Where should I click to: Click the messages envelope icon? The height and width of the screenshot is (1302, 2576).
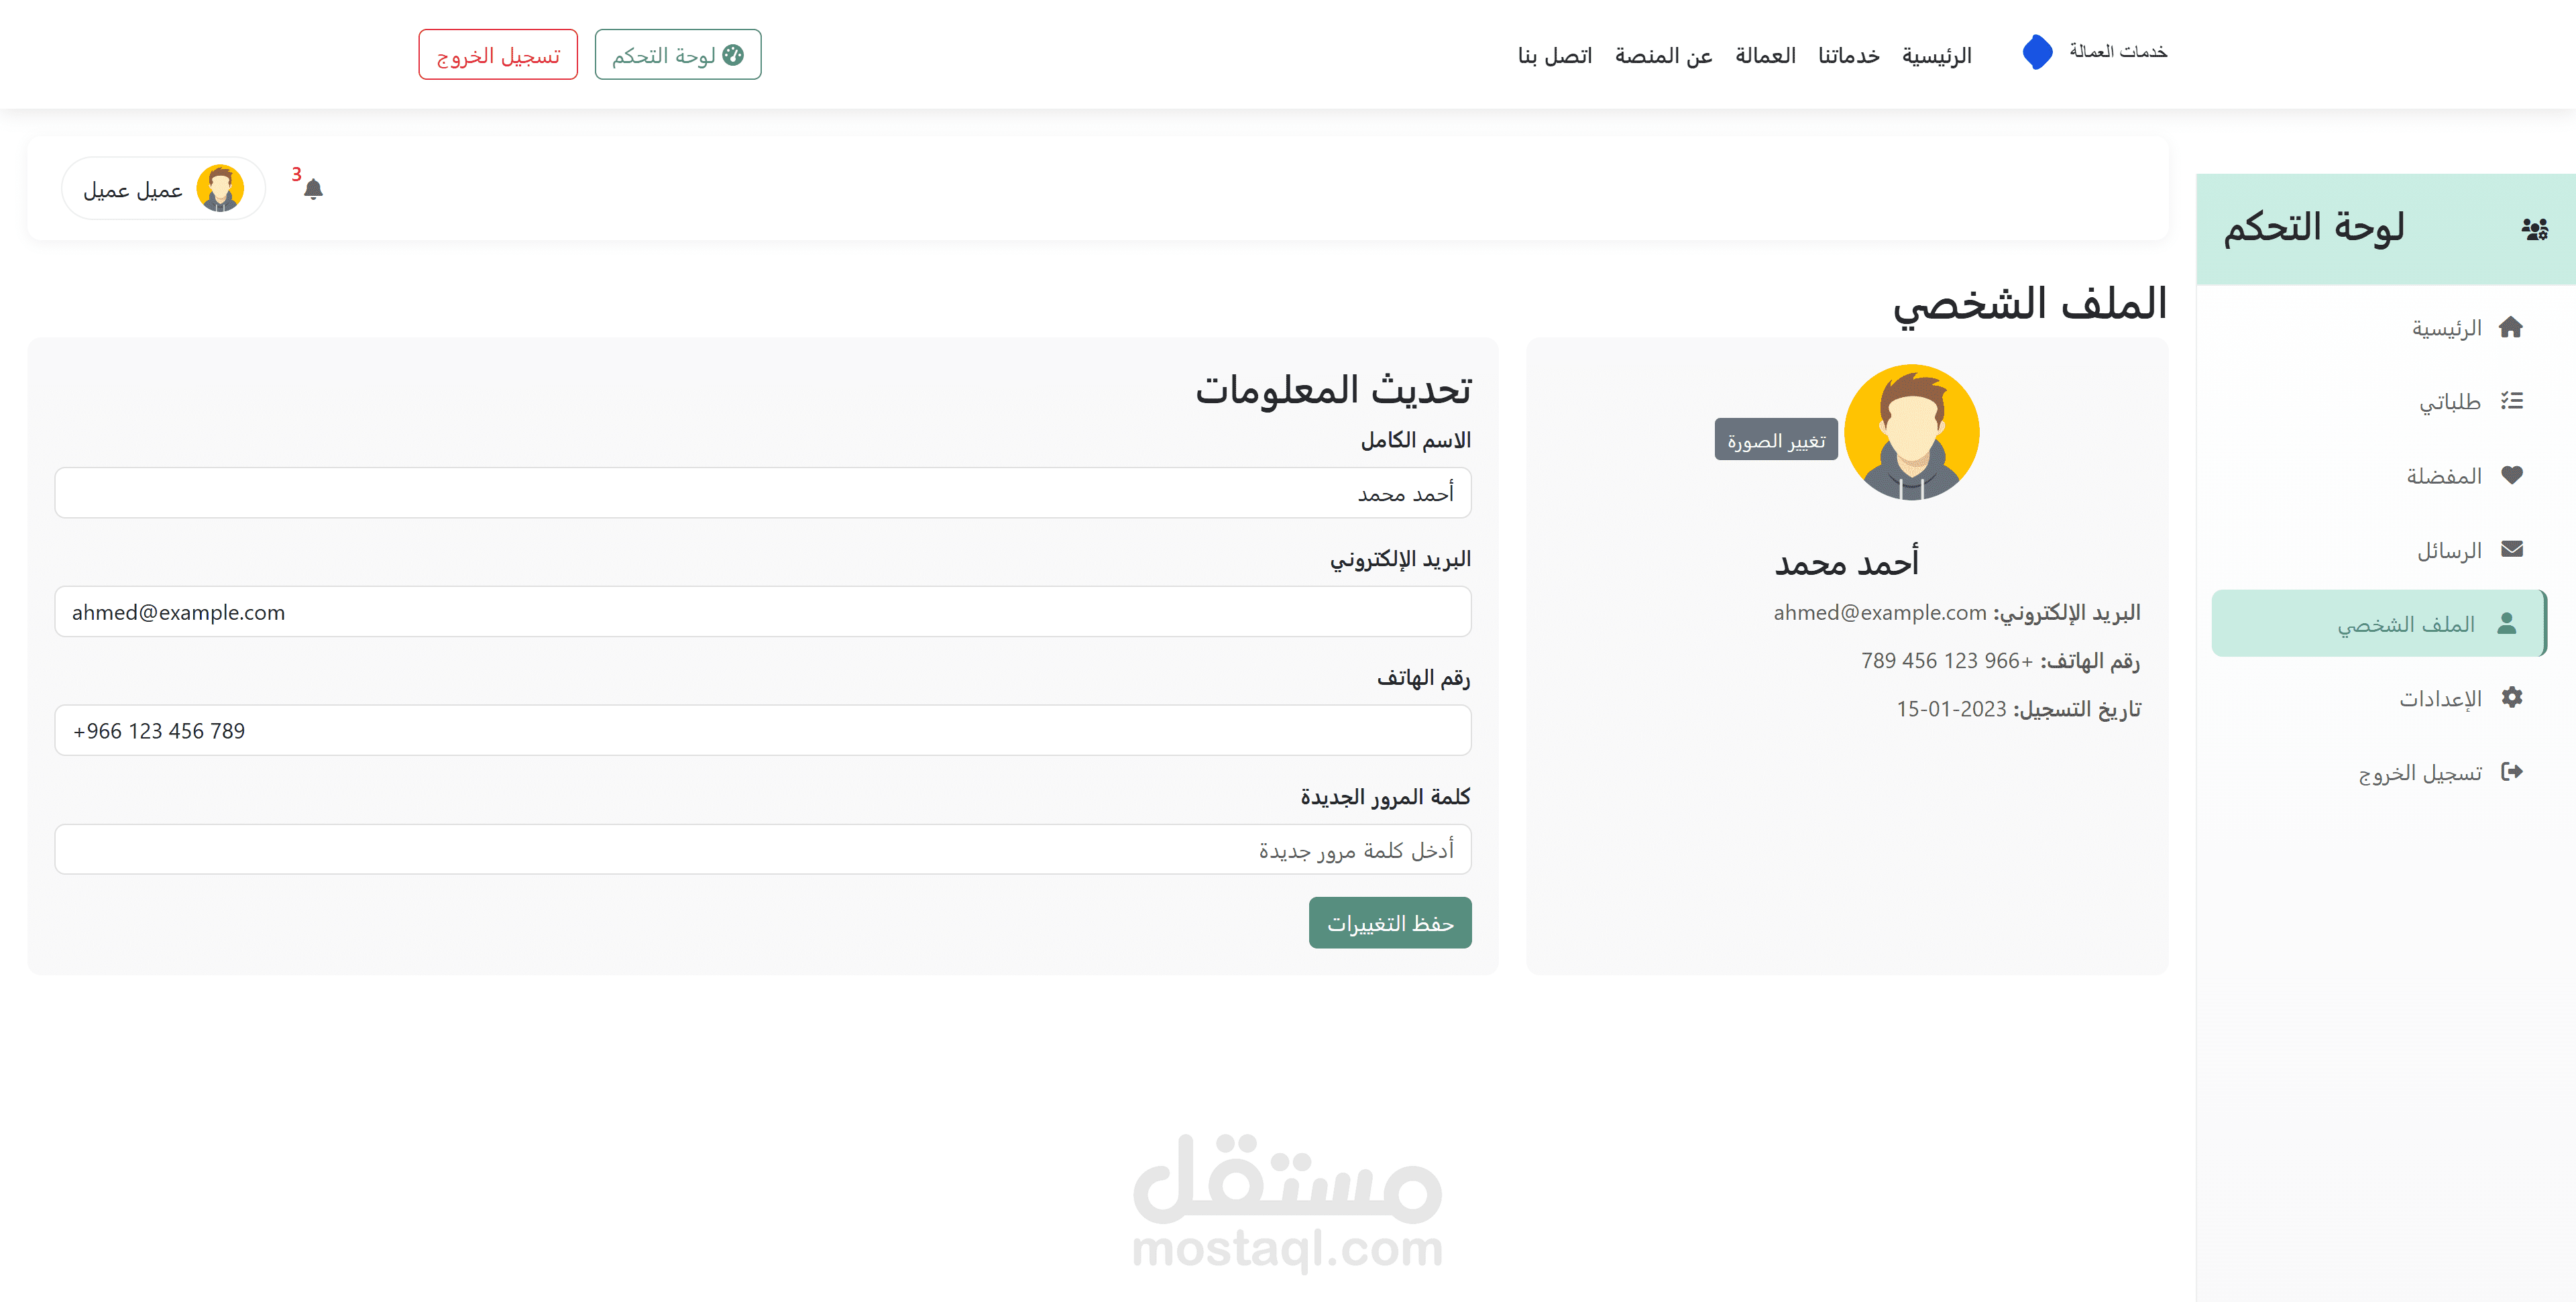[2511, 549]
